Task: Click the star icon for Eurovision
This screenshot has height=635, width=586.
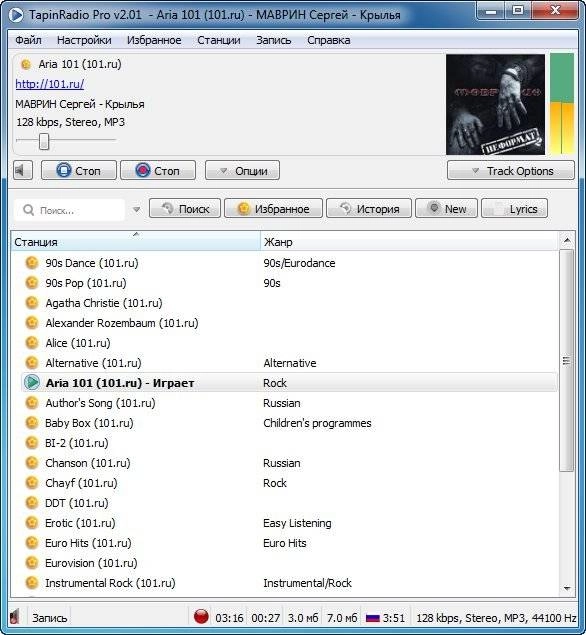Action: (x=32, y=563)
